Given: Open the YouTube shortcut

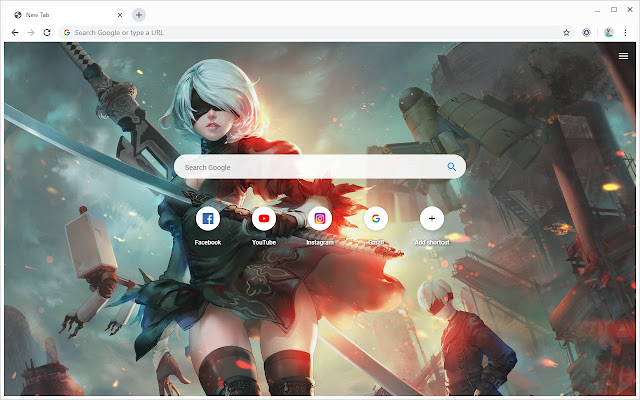Looking at the screenshot, I should [264, 219].
